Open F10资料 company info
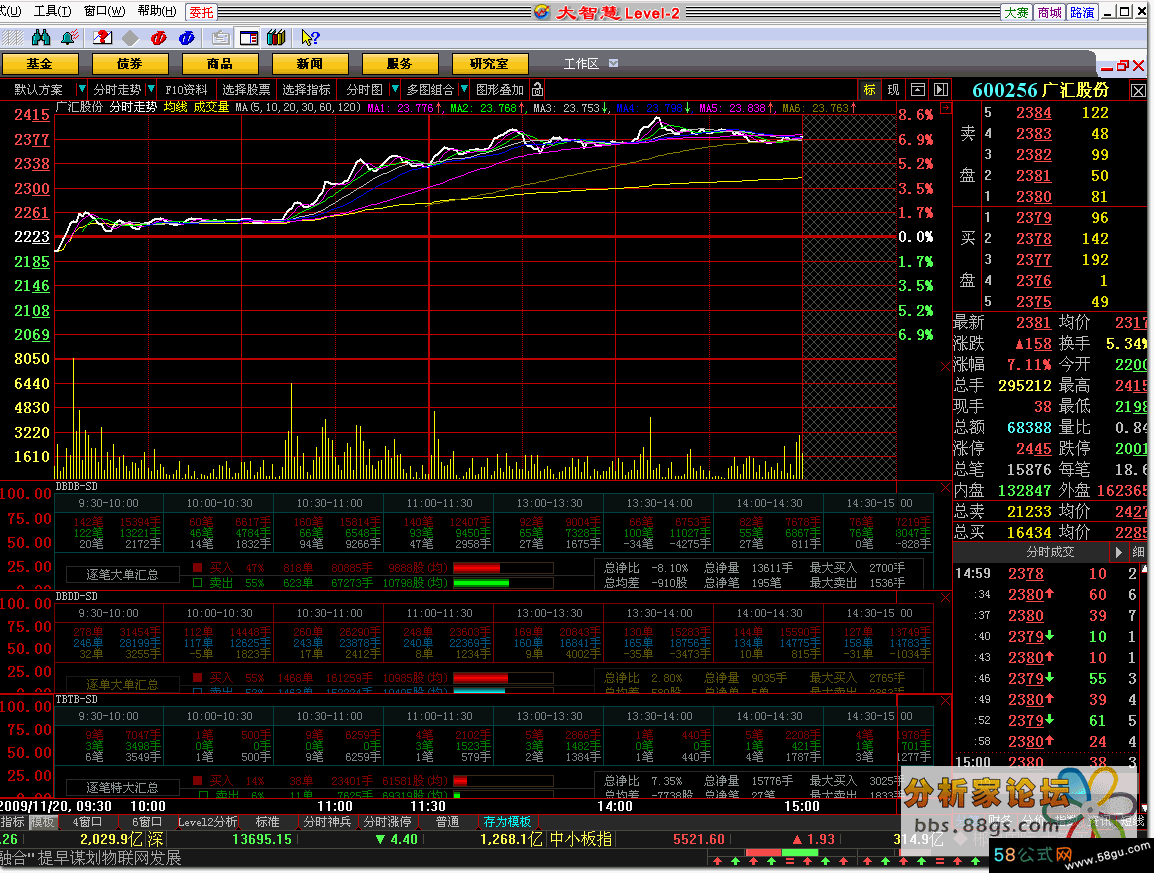 click(186, 89)
